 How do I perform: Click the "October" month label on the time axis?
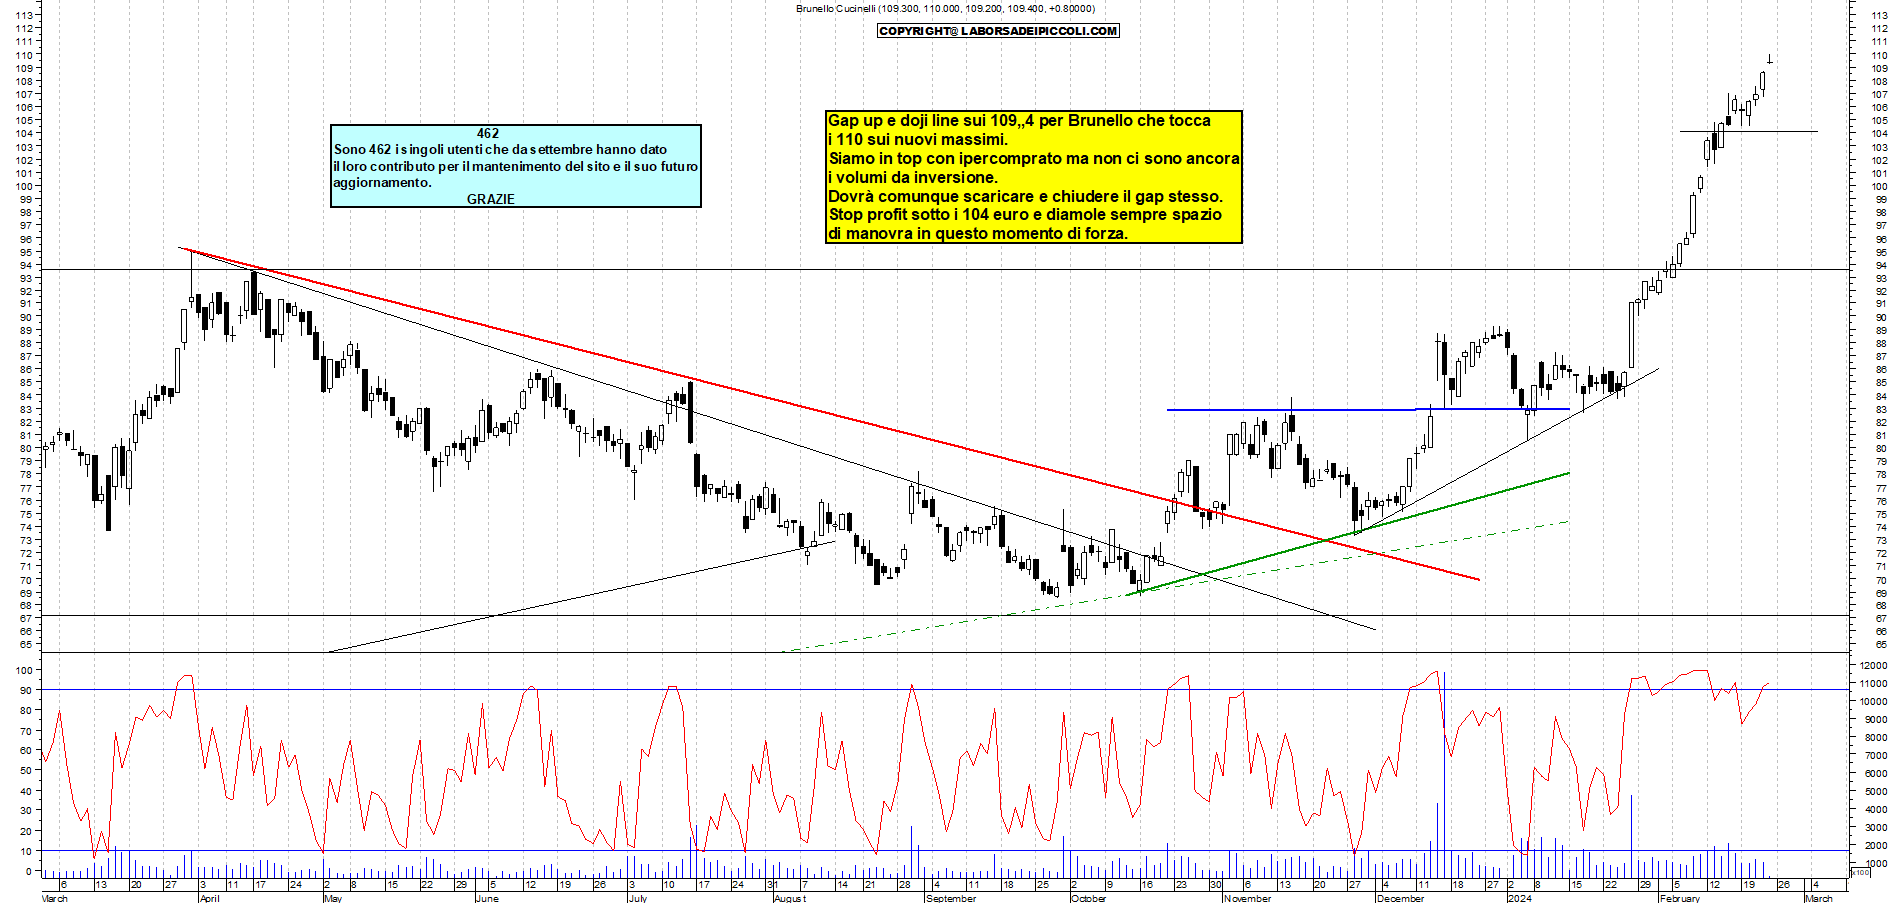[1088, 898]
